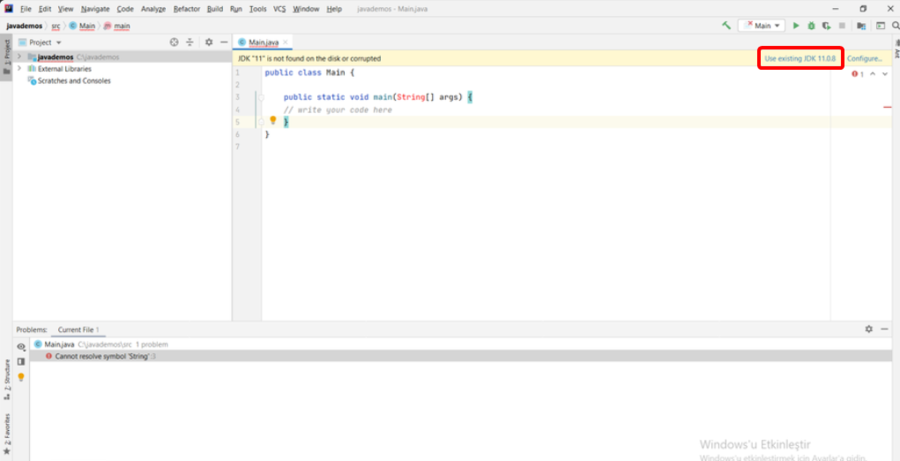This screenshot has width=900, height=461.
Task: Open the Project Structure icon in toolbar
Action: pyautogui.click(x=861, y=26)
